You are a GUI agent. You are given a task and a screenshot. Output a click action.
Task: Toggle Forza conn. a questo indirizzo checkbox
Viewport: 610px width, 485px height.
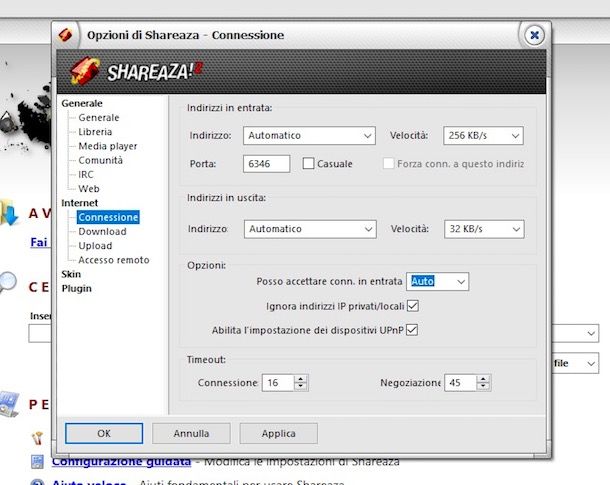click(388, 163)
